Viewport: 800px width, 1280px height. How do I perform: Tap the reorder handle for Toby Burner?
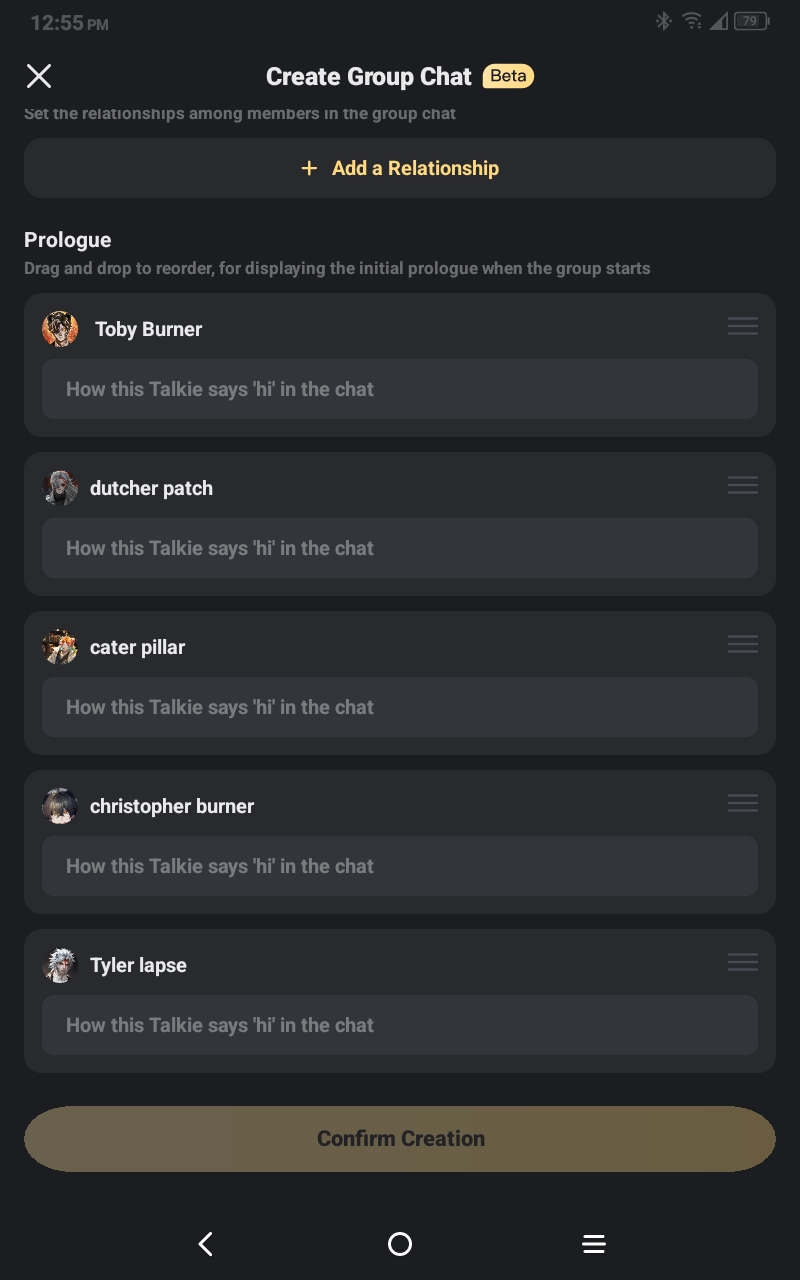[x=743, y=327]
